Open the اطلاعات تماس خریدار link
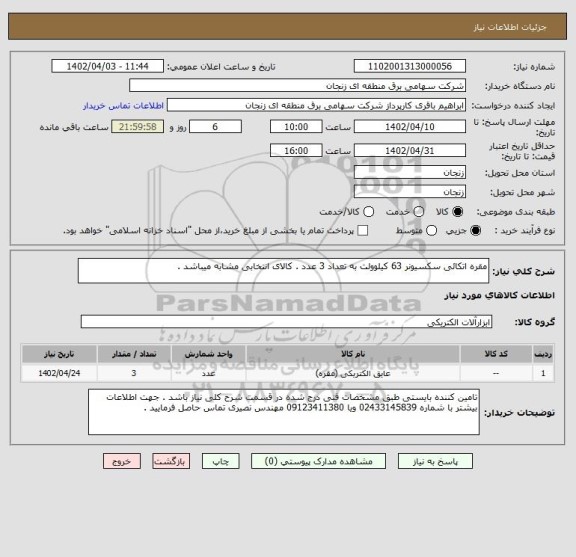Image resolution: width=576 pixels, height=557 pixels. [x=123, y=106]
